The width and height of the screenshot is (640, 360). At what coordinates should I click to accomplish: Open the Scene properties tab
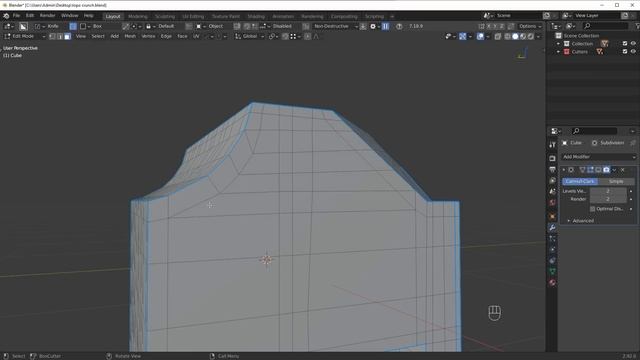552,191
